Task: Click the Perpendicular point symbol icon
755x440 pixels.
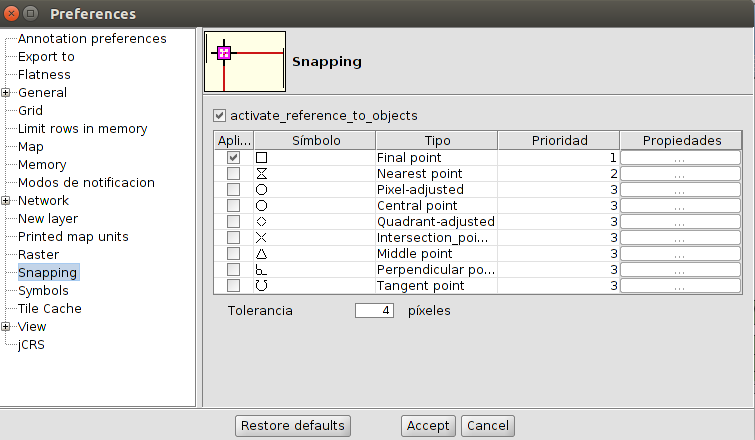Action: [262, 270]
